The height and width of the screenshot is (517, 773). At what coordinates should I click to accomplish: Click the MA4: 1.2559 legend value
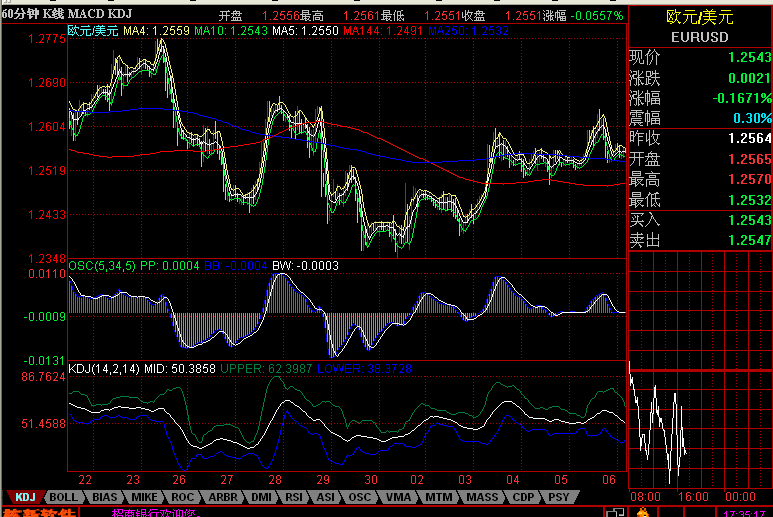(156, 31)
